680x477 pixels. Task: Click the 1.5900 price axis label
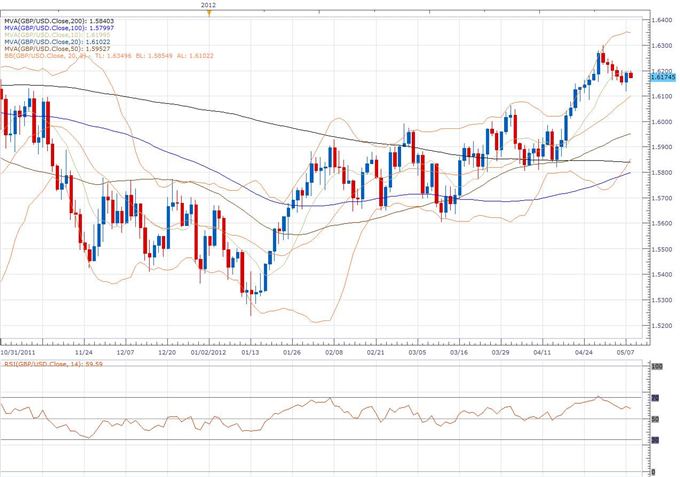tap(662, 147)
